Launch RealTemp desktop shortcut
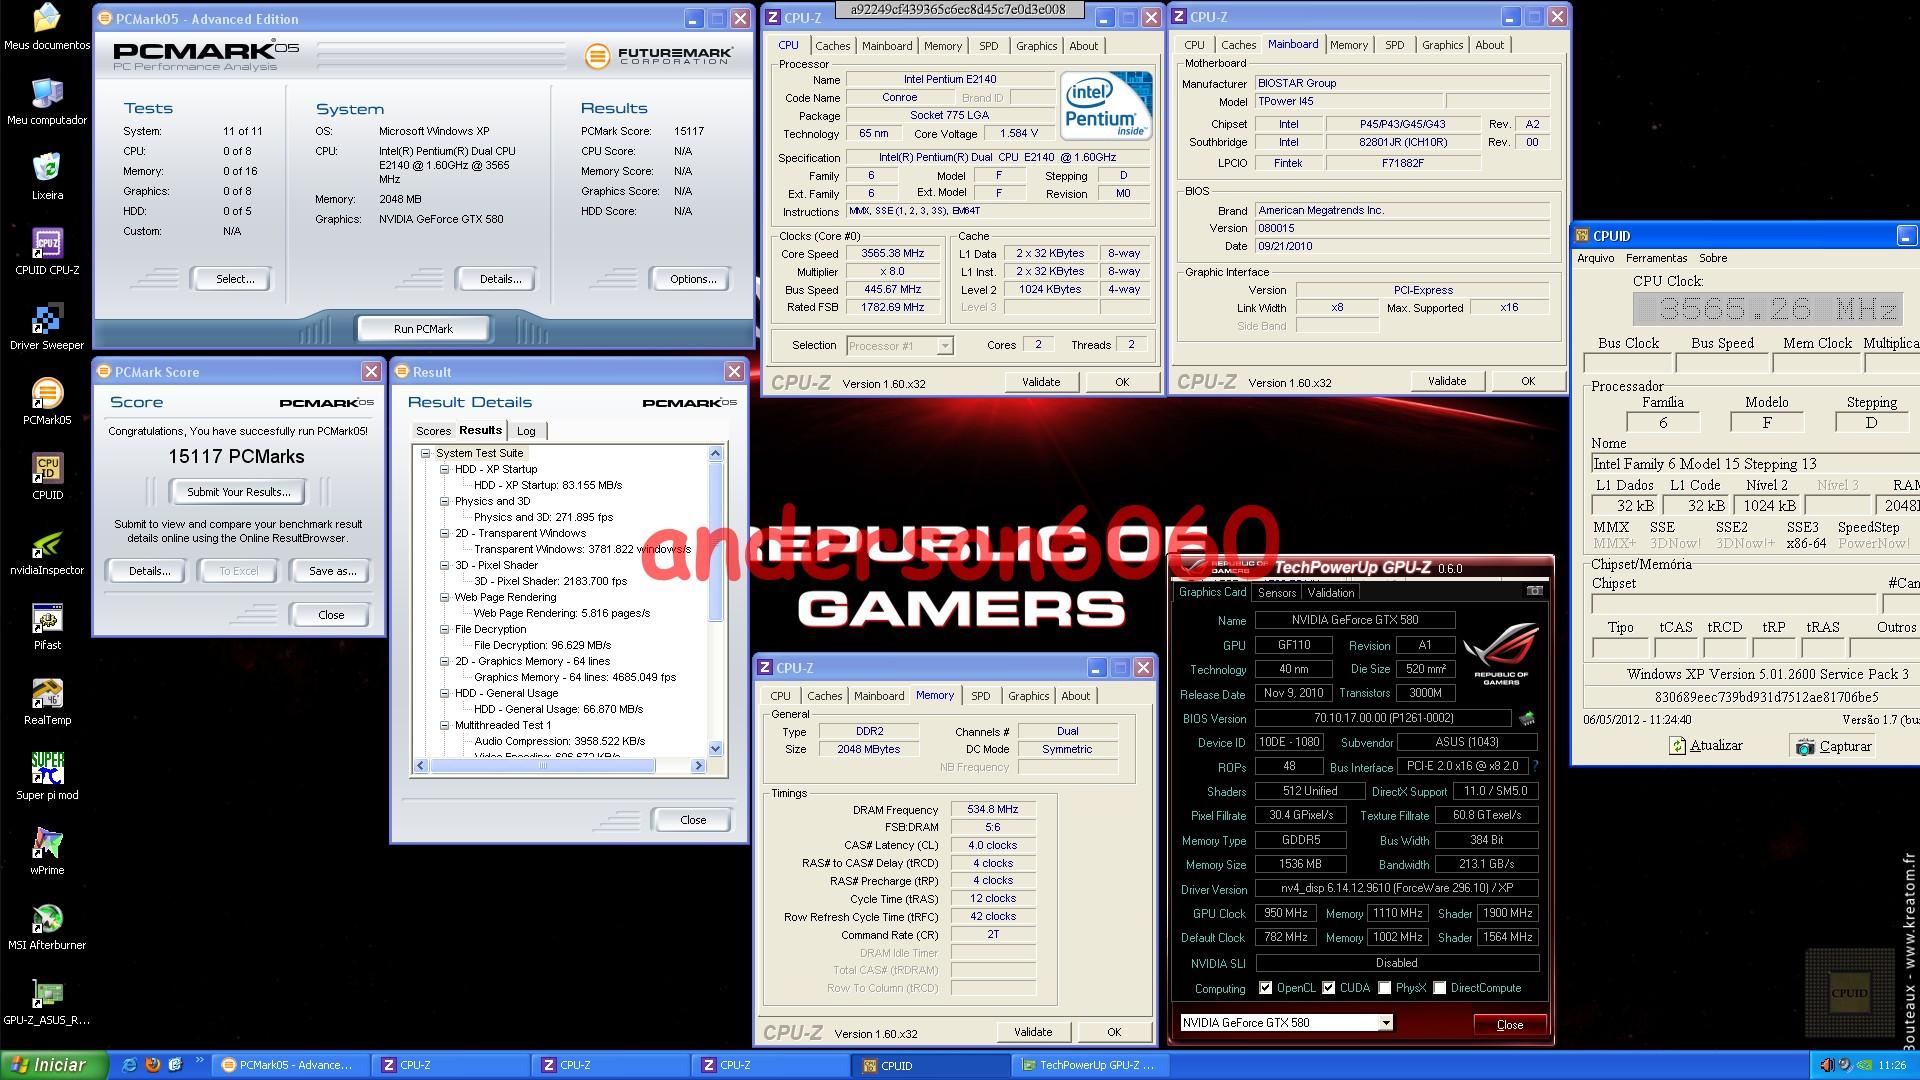The image size is (1920, 1080). click(47, 702)
